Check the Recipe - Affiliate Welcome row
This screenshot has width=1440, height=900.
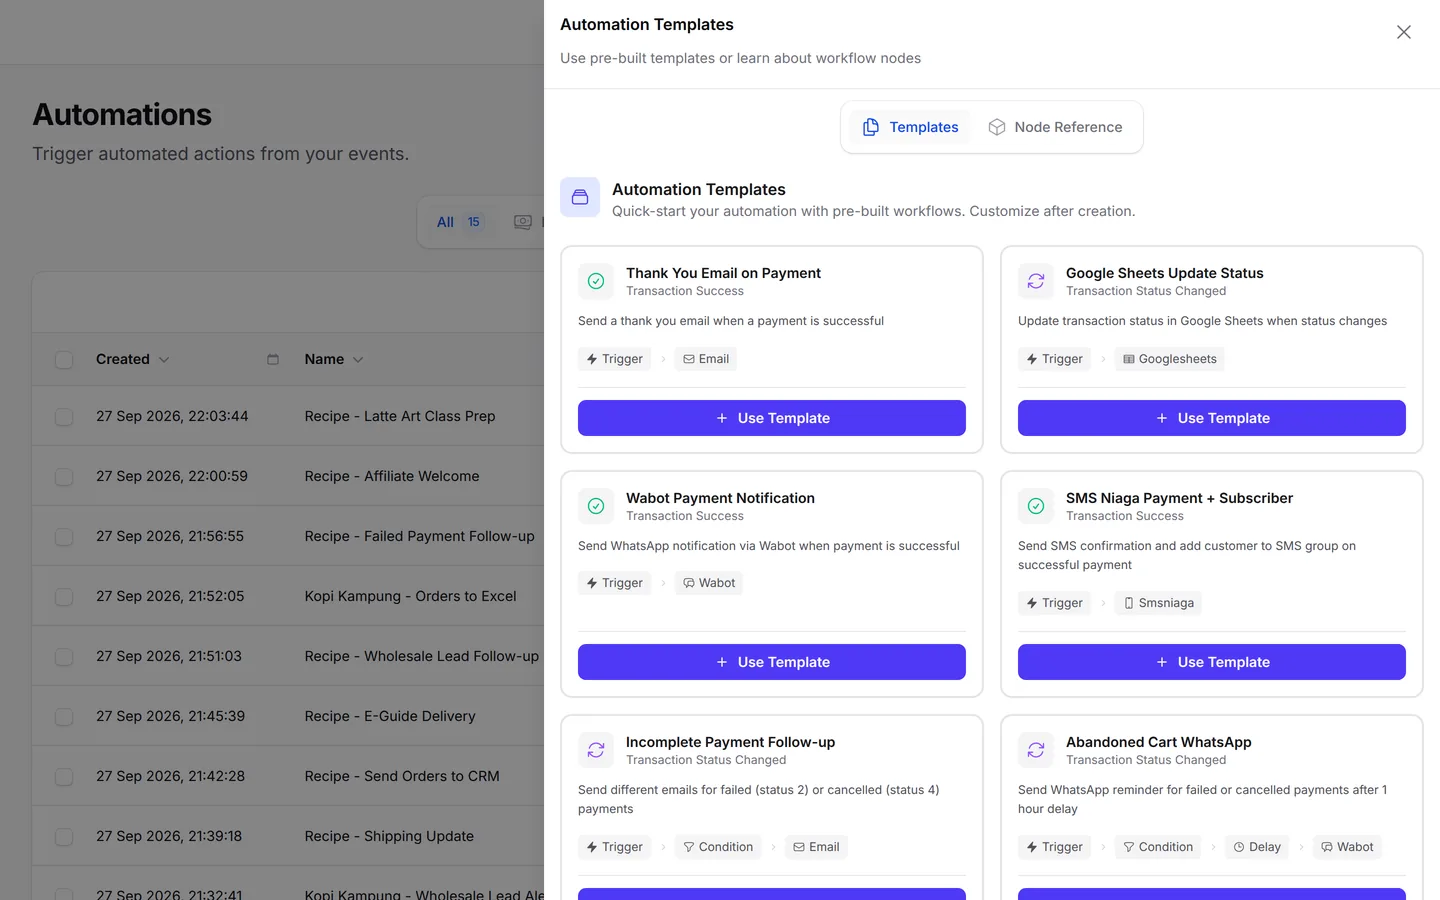click(x=64, y=477)
